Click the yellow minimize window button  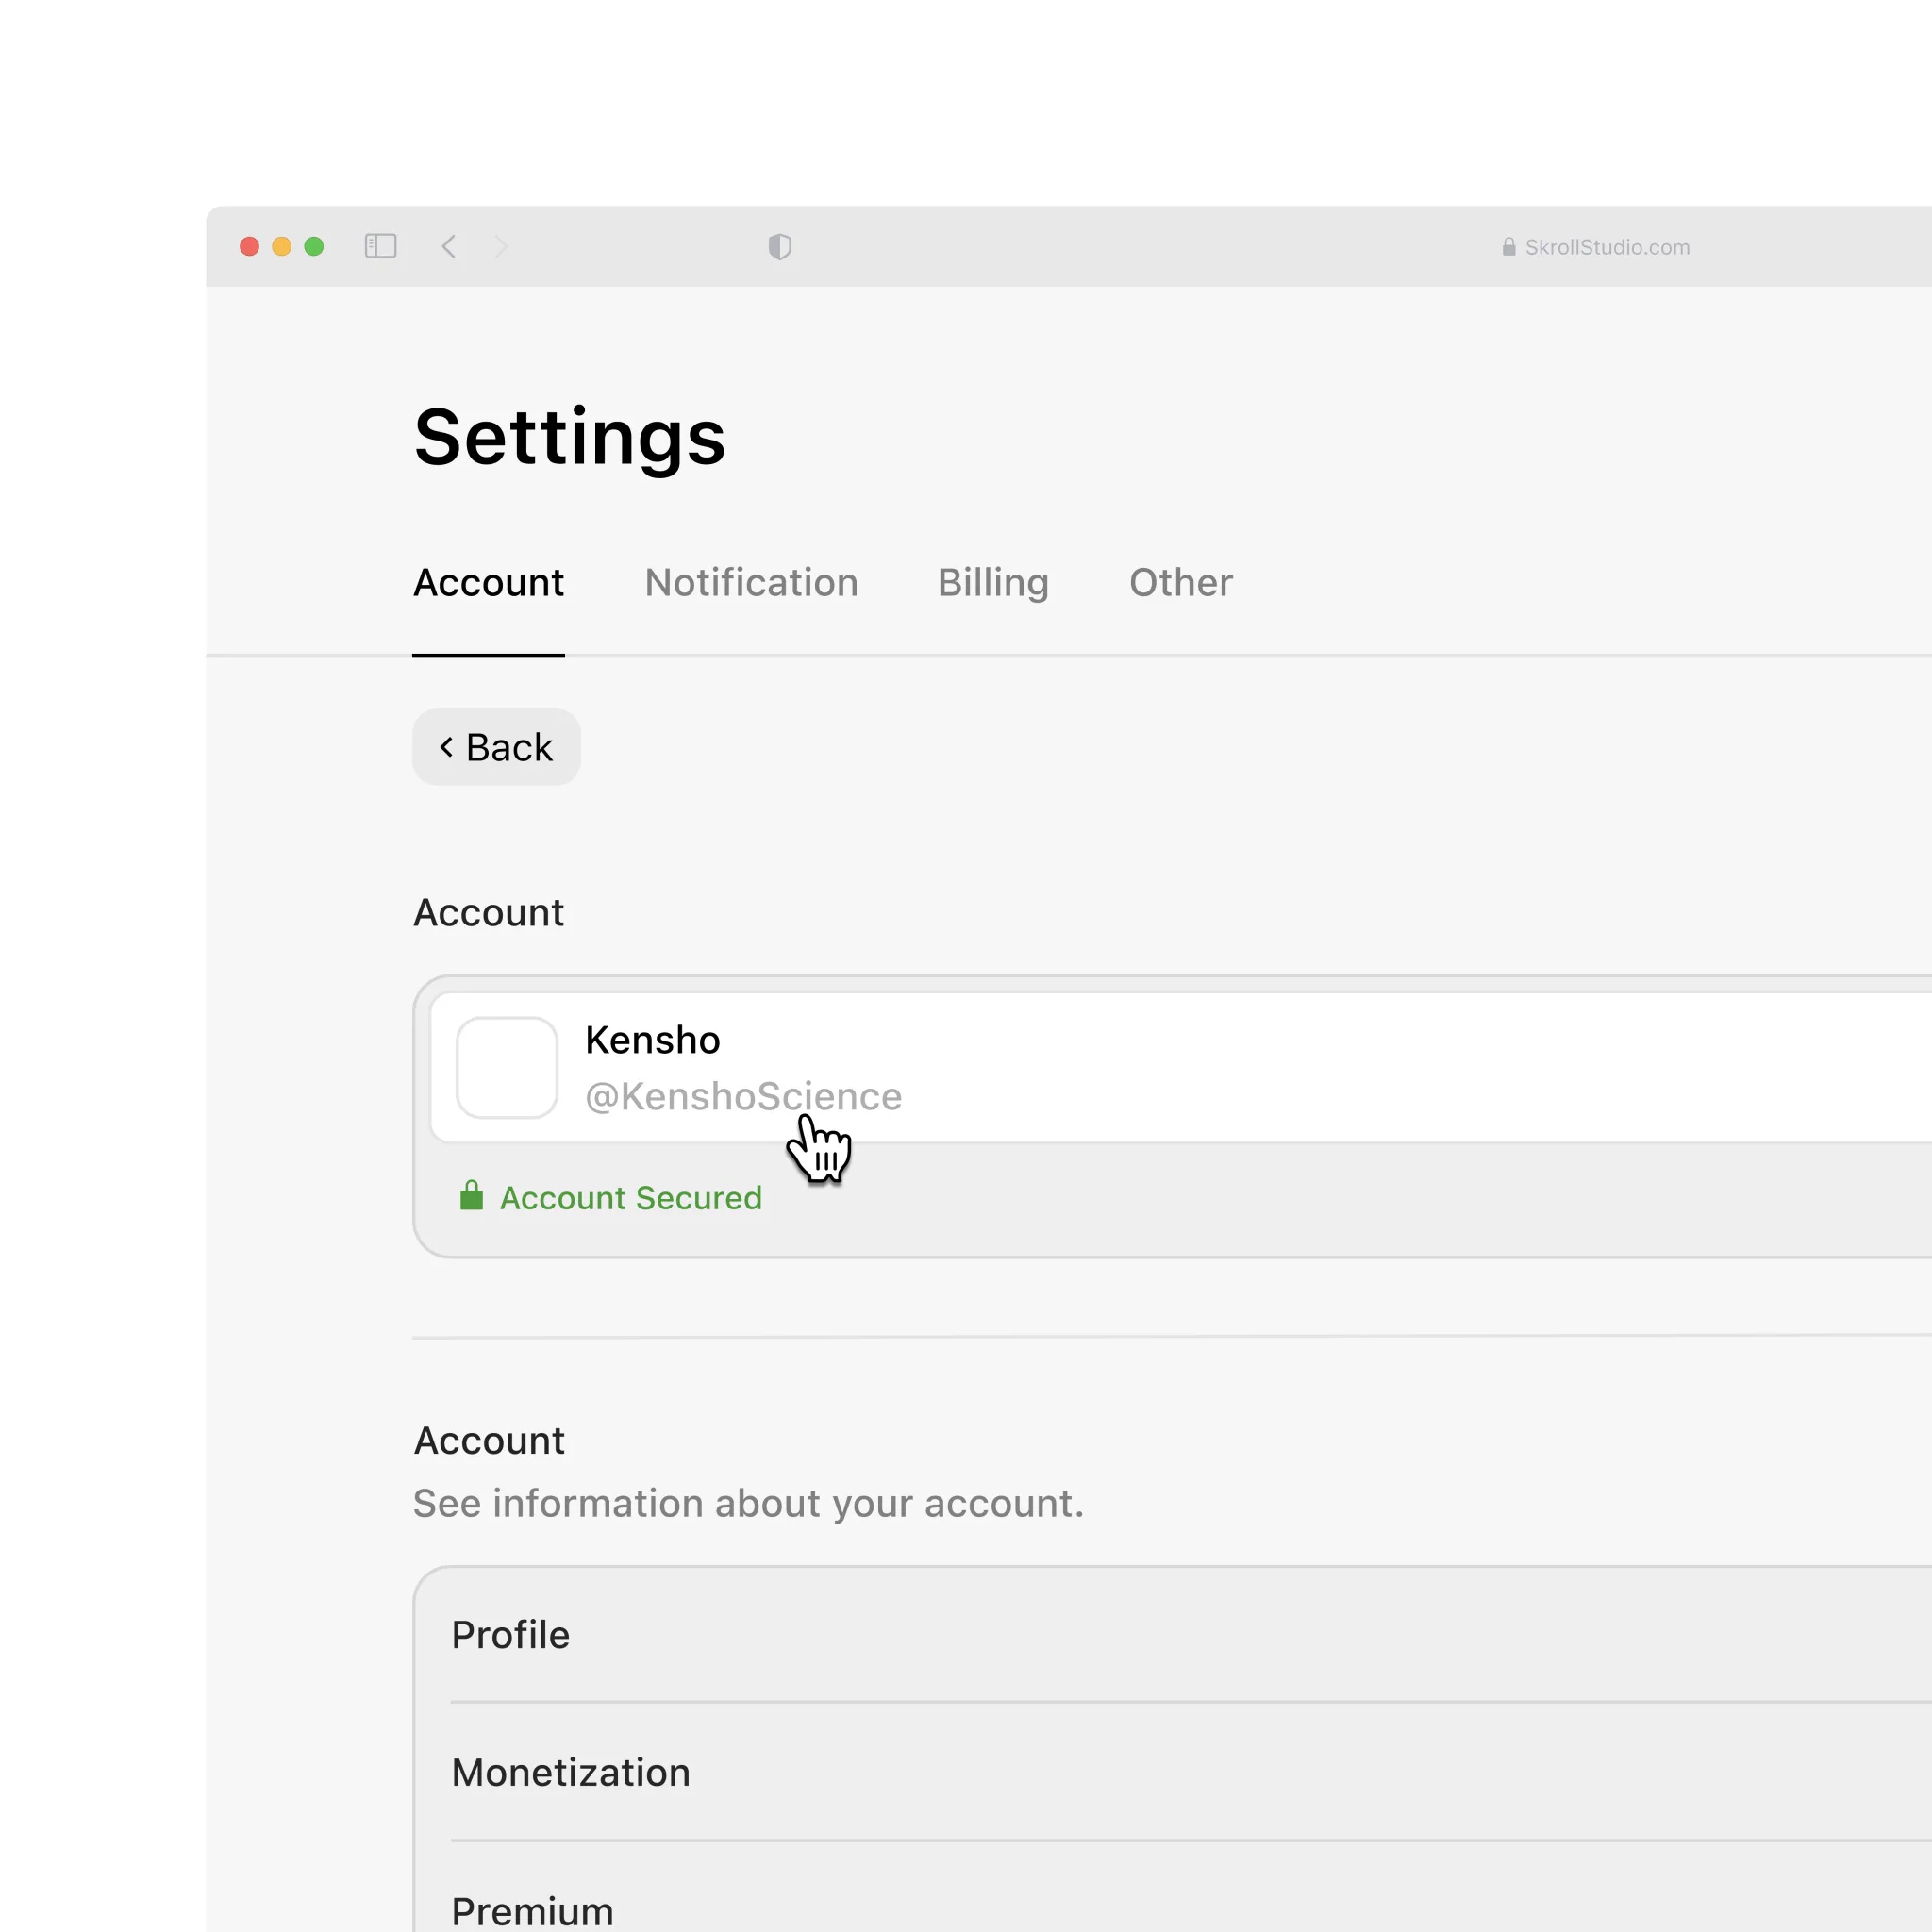tap(282, 246)
